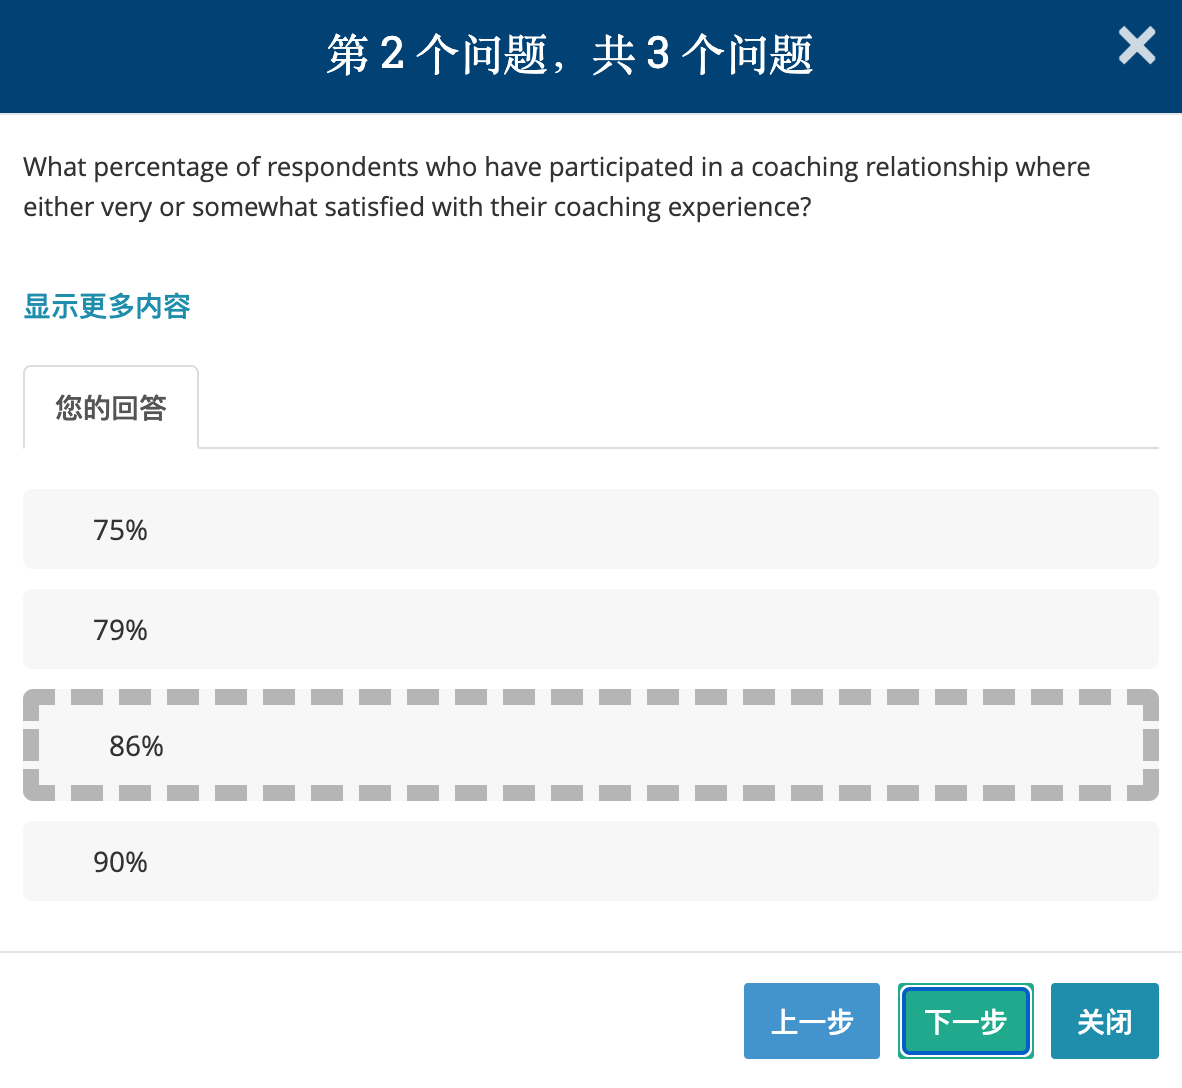The width and height of the screenshot is (1182, 1088).
Task: Go back with the 上一步 button
Action: pyautogui.click(x=811, y=1021)
